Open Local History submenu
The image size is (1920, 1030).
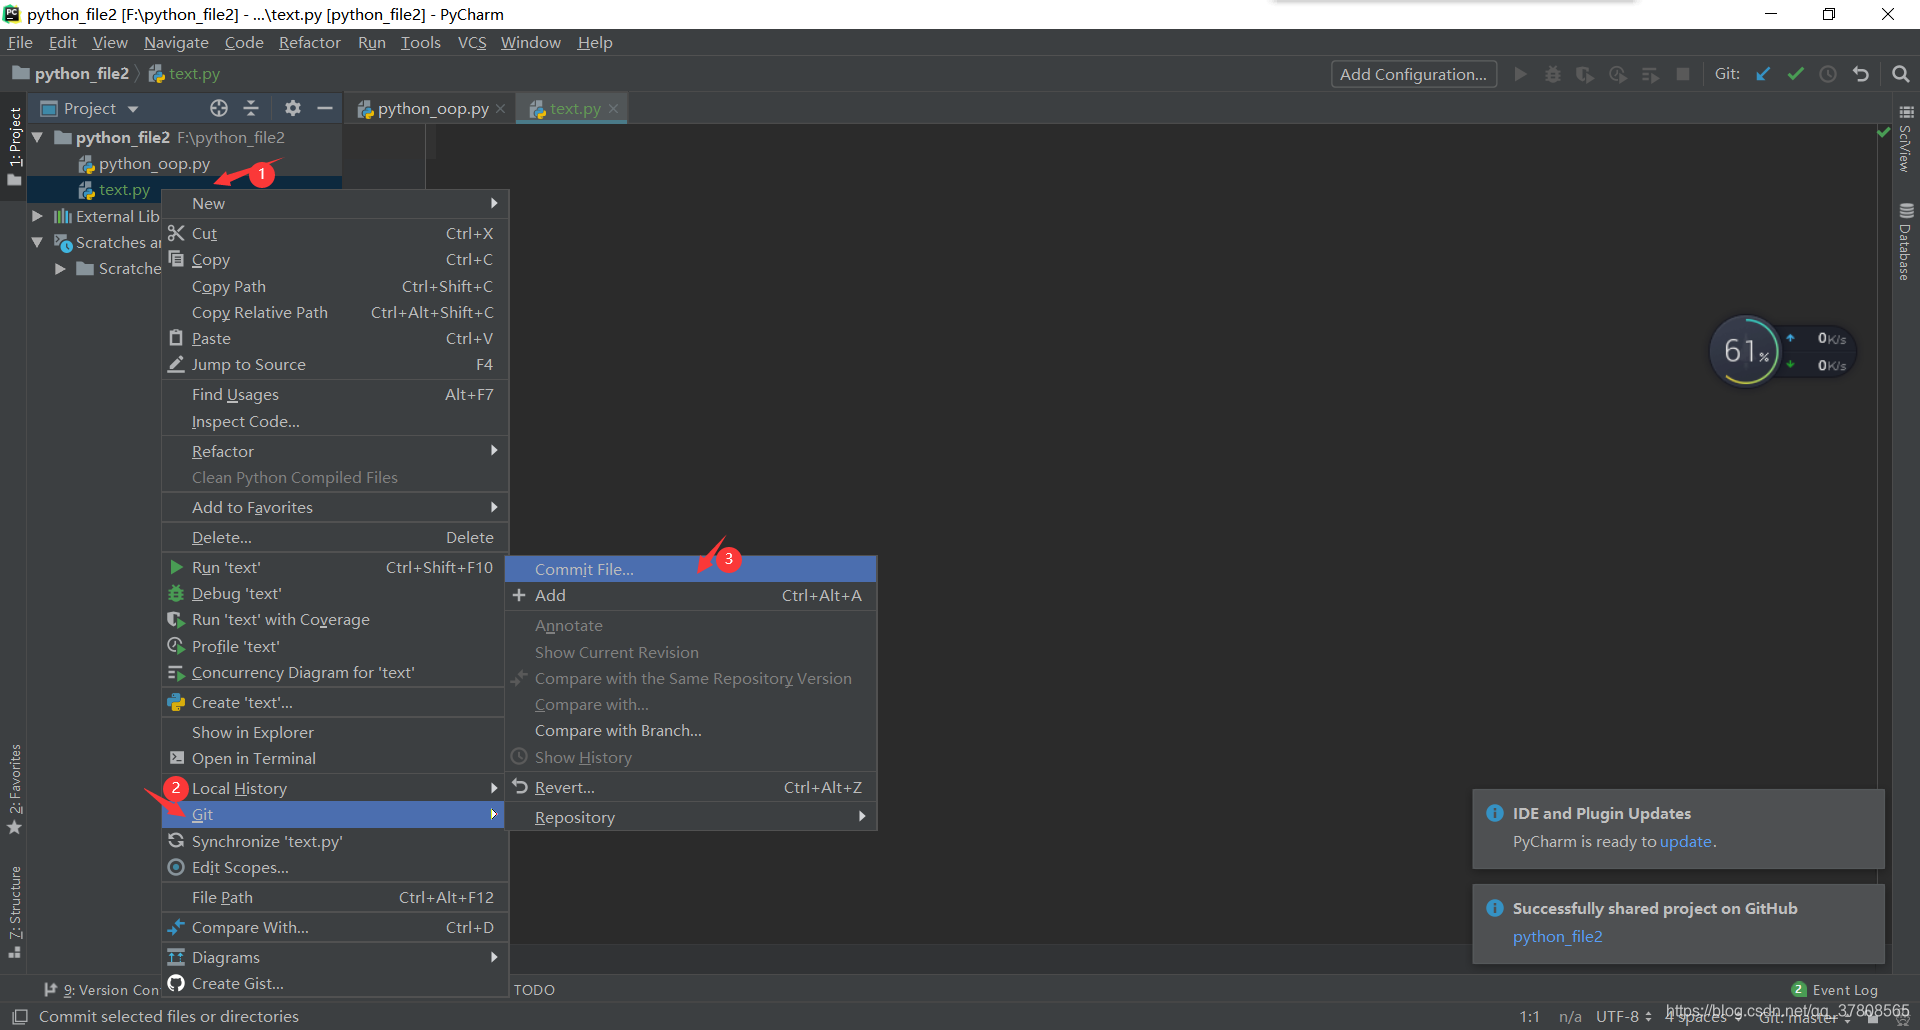[x=335, y=788]
